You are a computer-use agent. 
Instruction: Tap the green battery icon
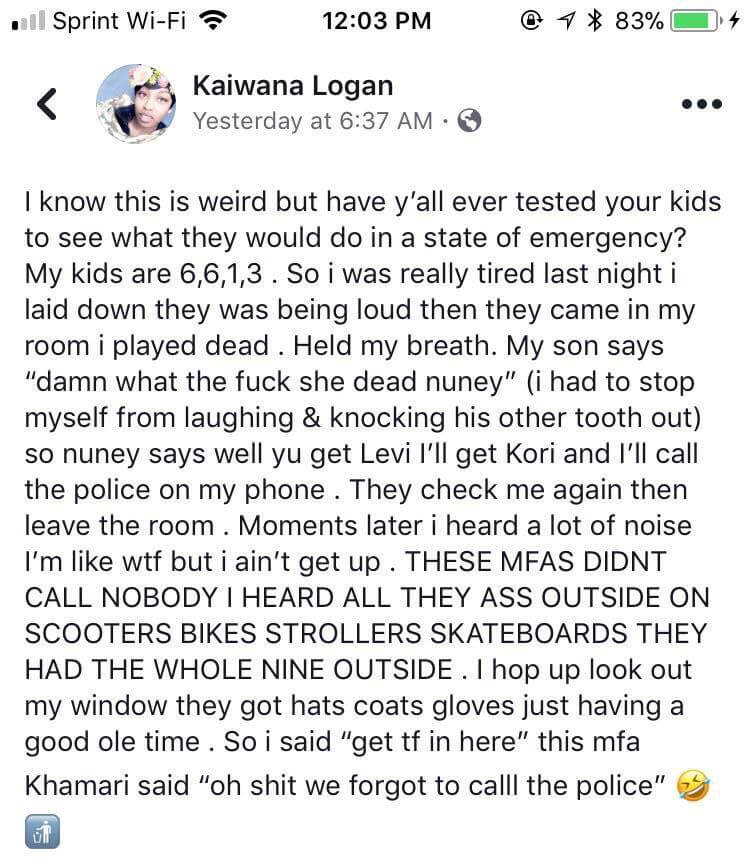tap(696, 19)
